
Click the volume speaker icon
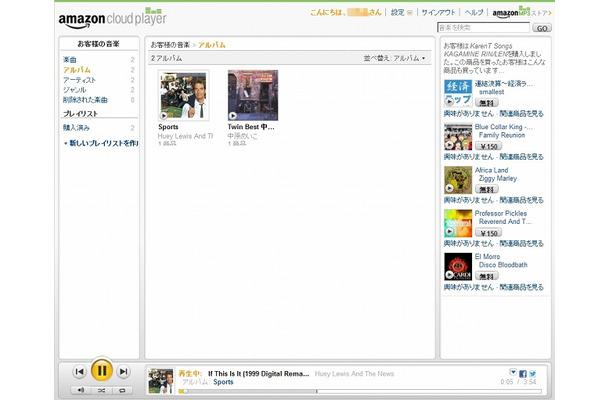81,390
